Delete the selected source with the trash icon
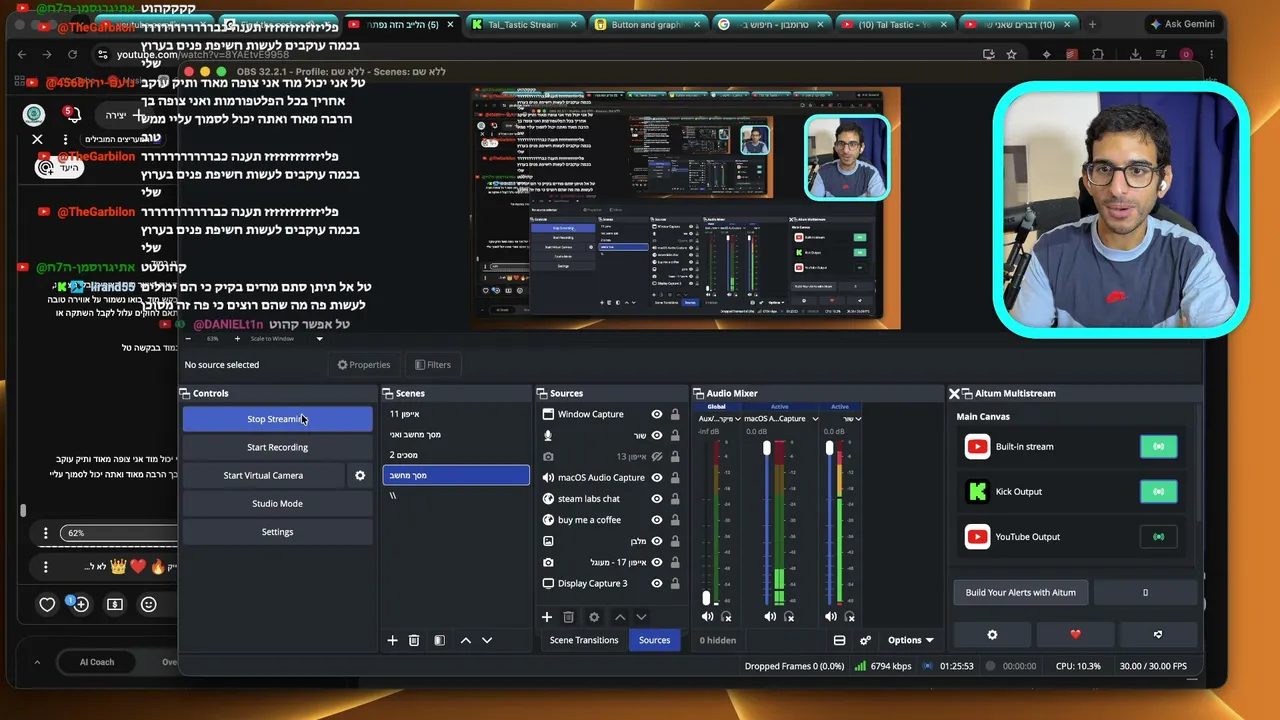This screenshot has height=720, width=1280. 569,617
